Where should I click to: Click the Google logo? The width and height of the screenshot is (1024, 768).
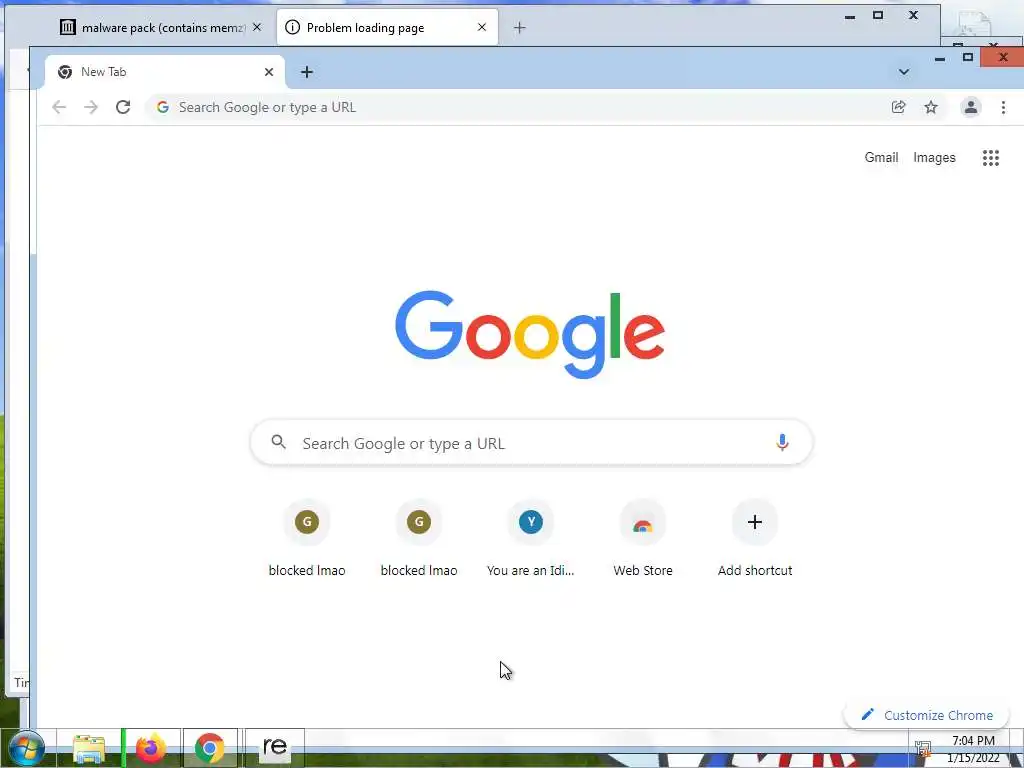530,334
